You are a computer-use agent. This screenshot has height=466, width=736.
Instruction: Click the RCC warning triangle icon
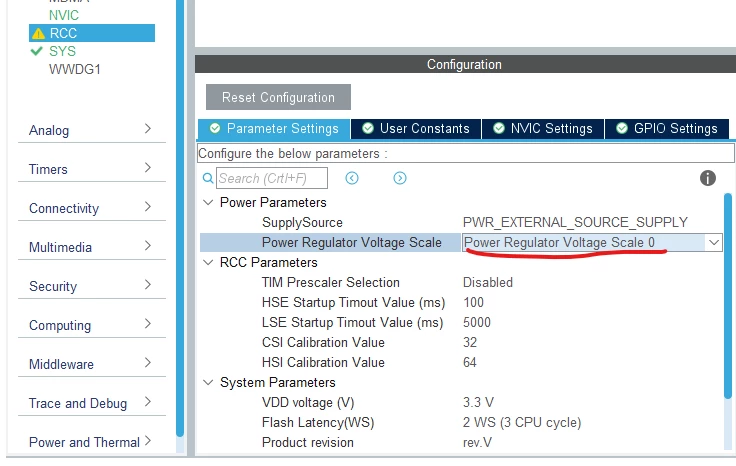(38, 34)
